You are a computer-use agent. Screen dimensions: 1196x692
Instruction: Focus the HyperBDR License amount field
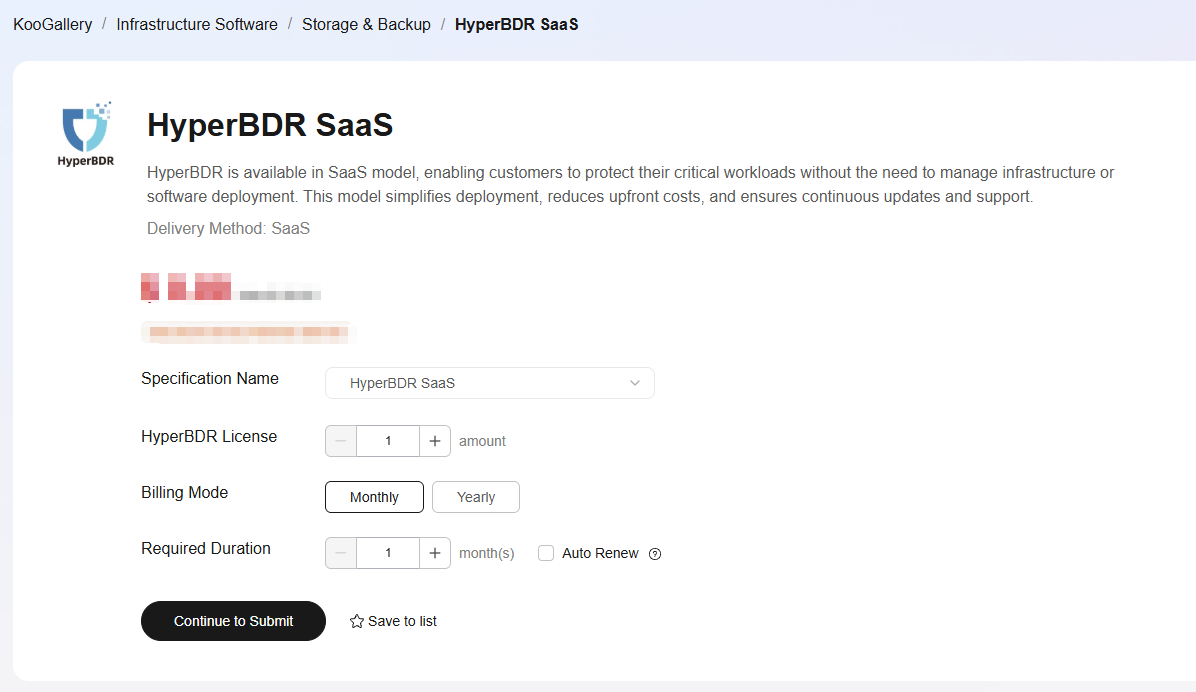(388, 441)
